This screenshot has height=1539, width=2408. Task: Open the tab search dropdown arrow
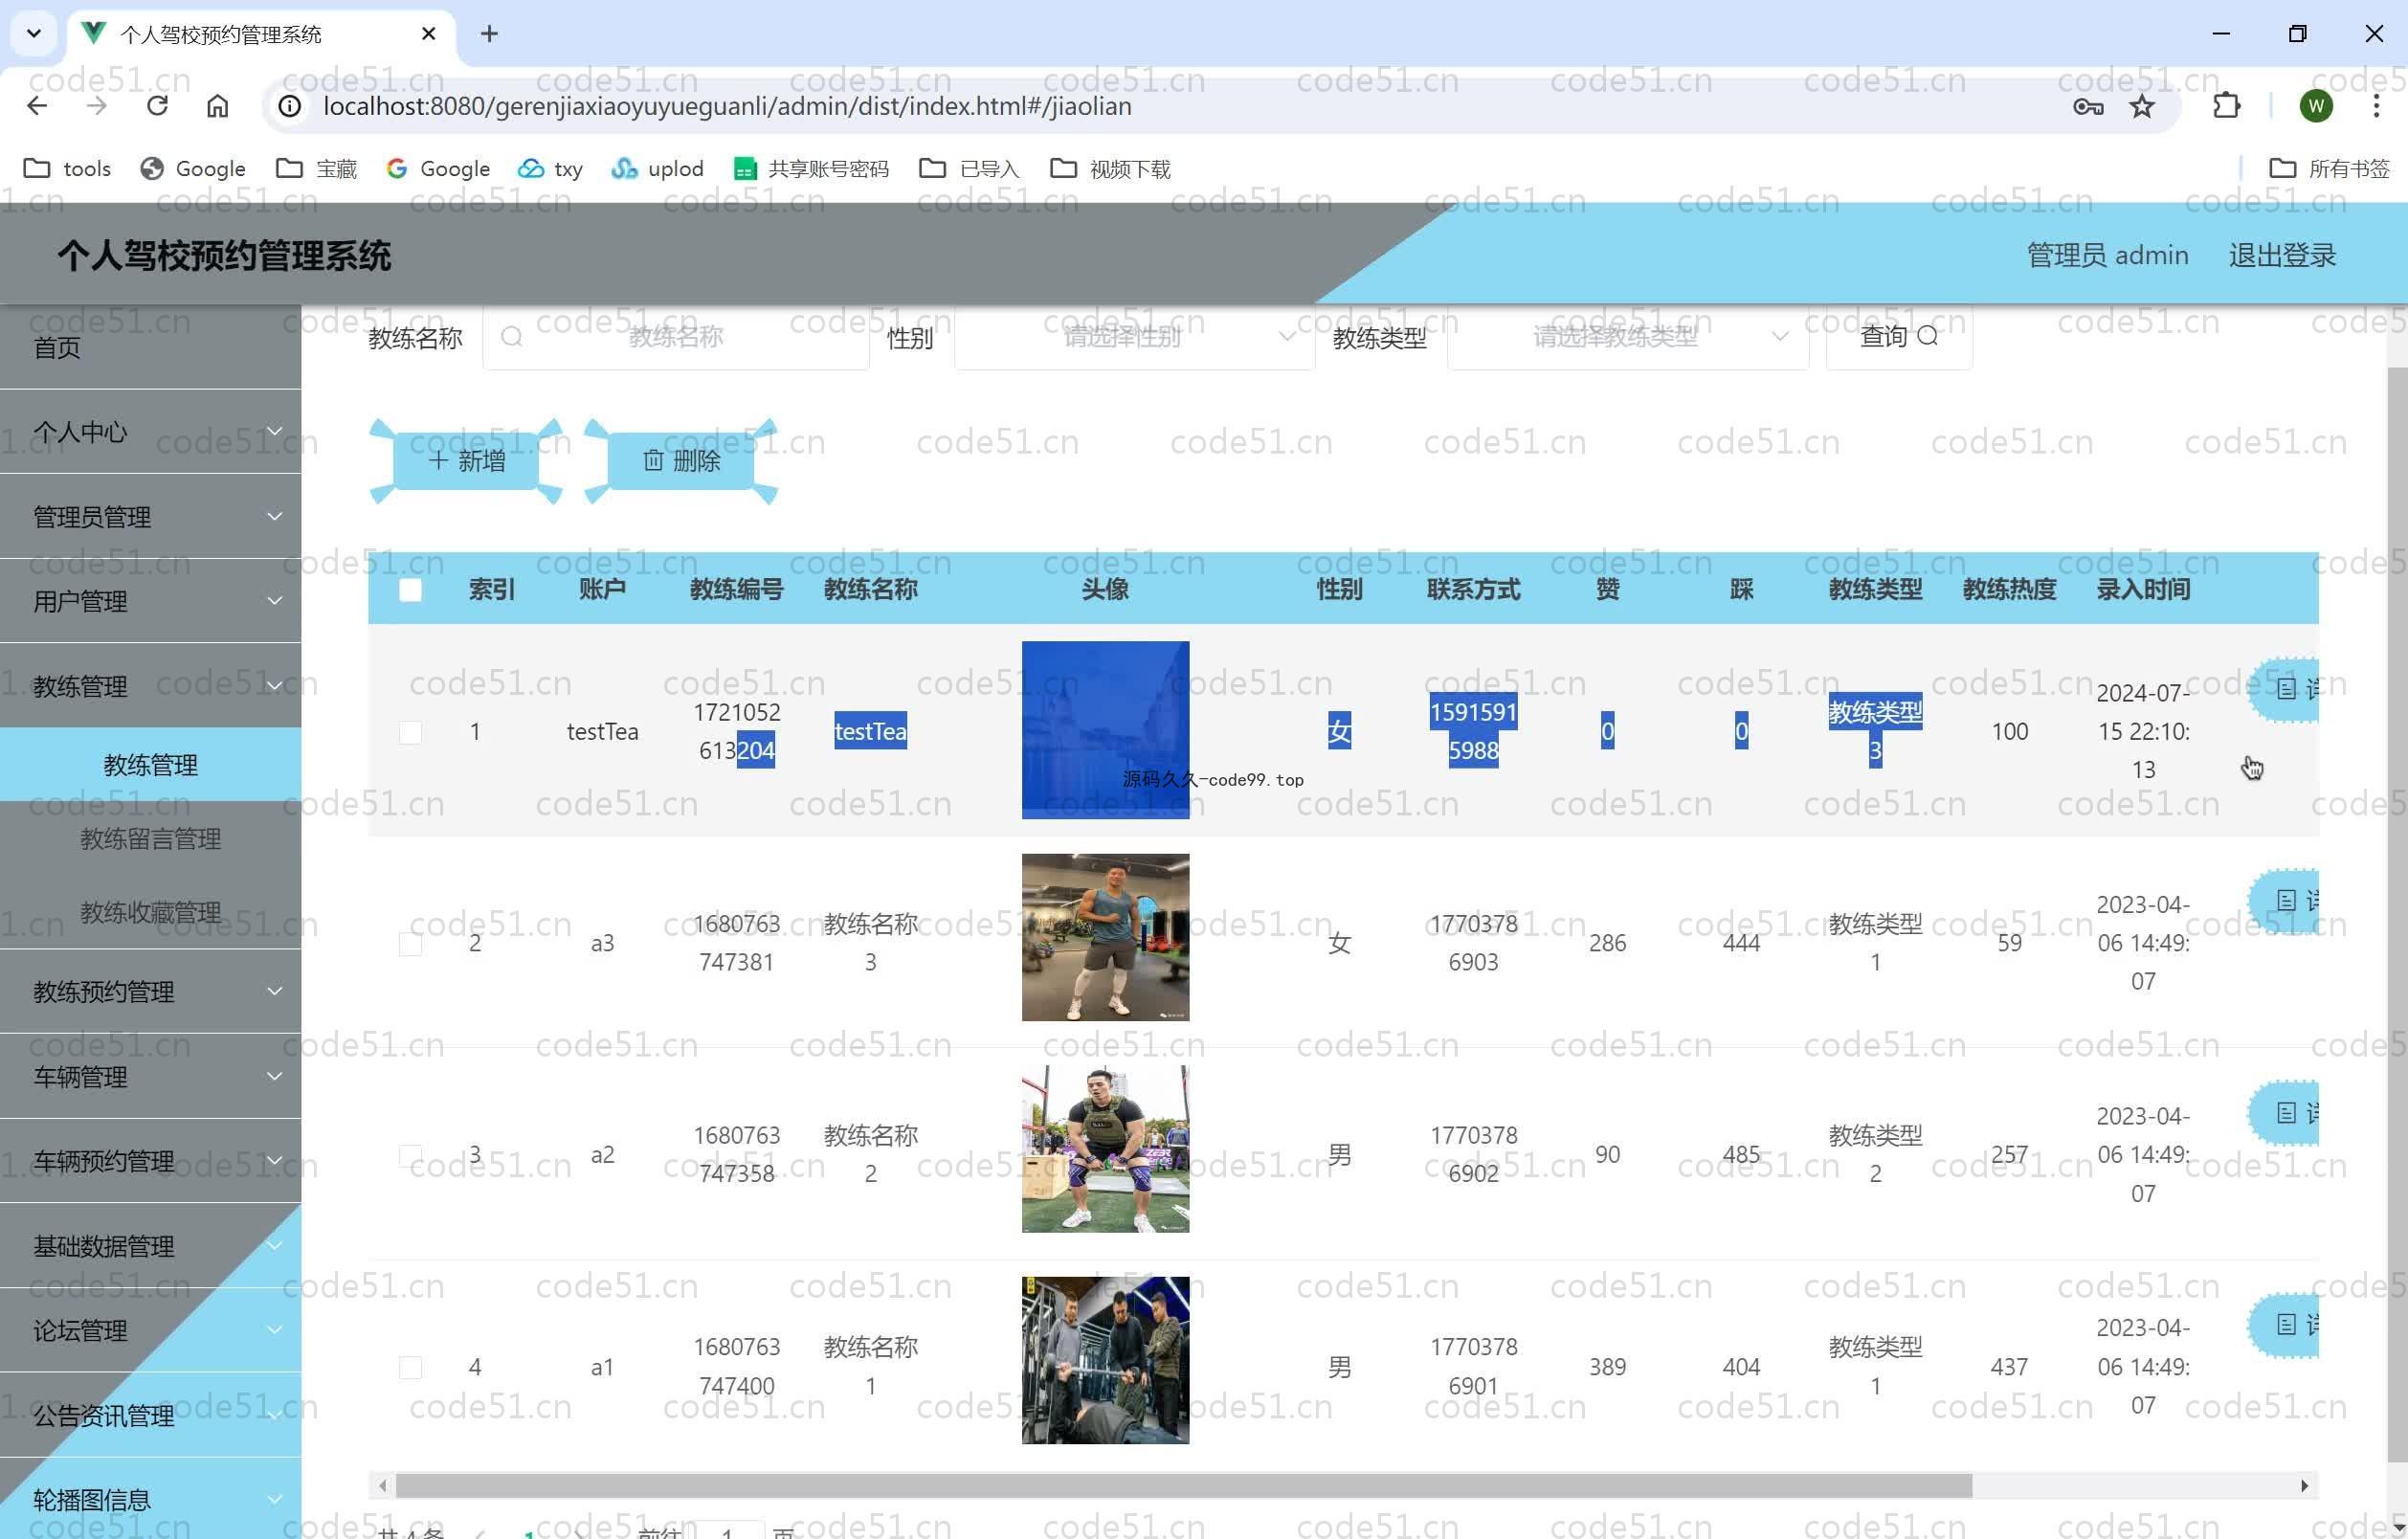coord(34,34)
